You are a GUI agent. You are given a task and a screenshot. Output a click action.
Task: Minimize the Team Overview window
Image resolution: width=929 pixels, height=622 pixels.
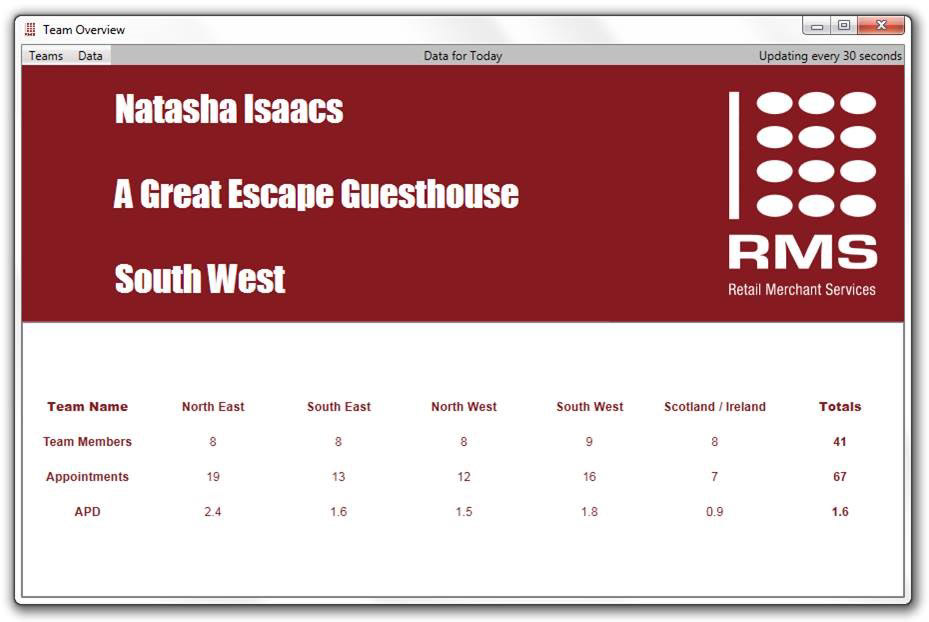pyautogui.click(x=818, y=26)
